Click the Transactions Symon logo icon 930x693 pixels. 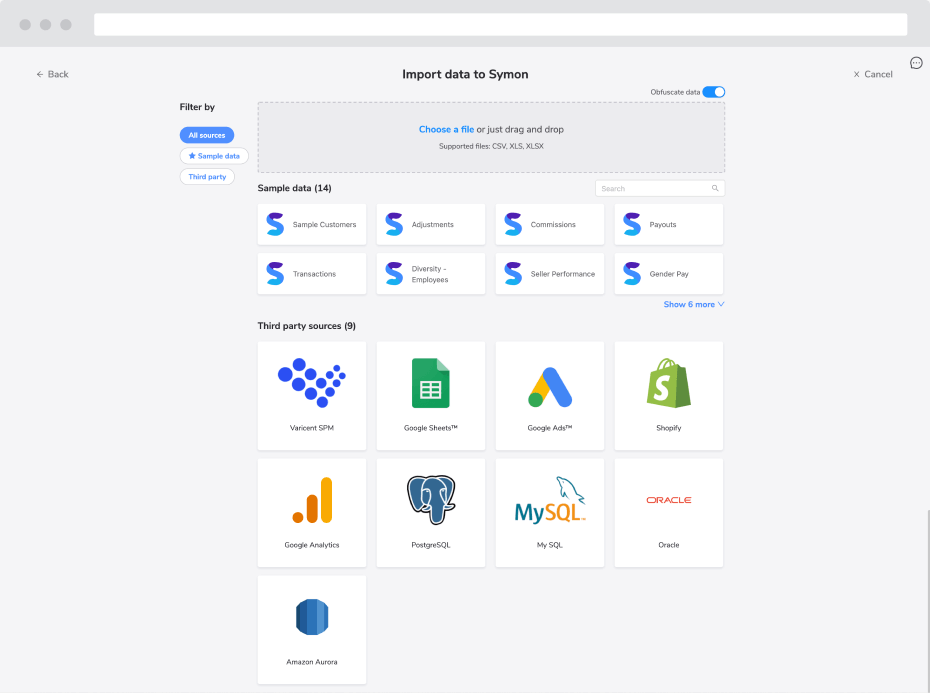(275, 274)
